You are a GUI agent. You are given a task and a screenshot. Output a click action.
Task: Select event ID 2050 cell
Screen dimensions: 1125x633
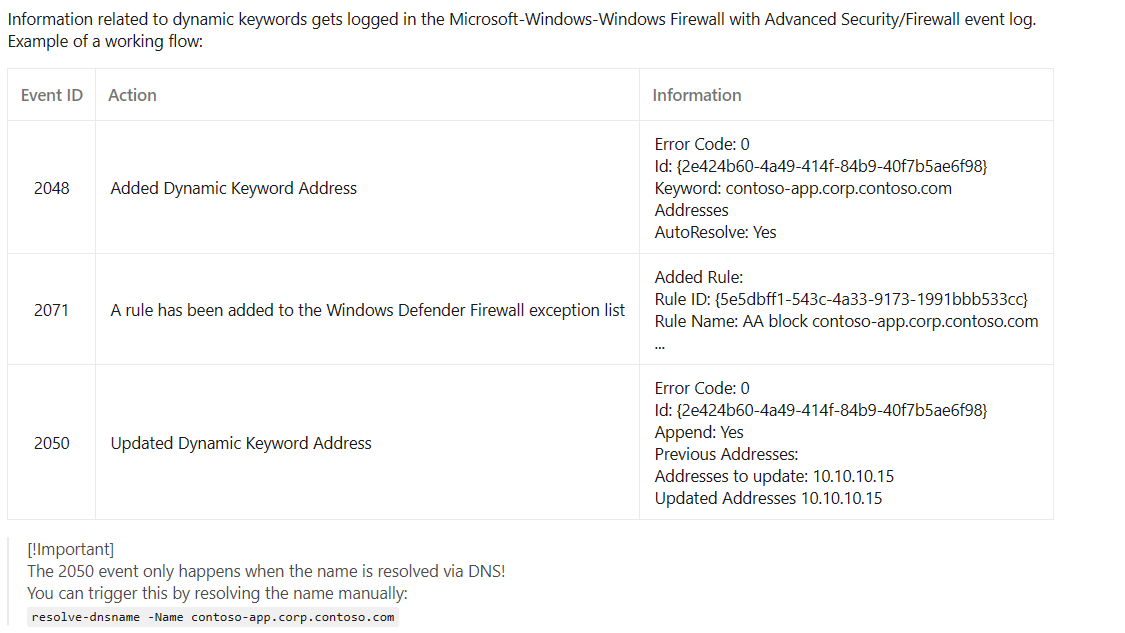click(x=52, y=443)
